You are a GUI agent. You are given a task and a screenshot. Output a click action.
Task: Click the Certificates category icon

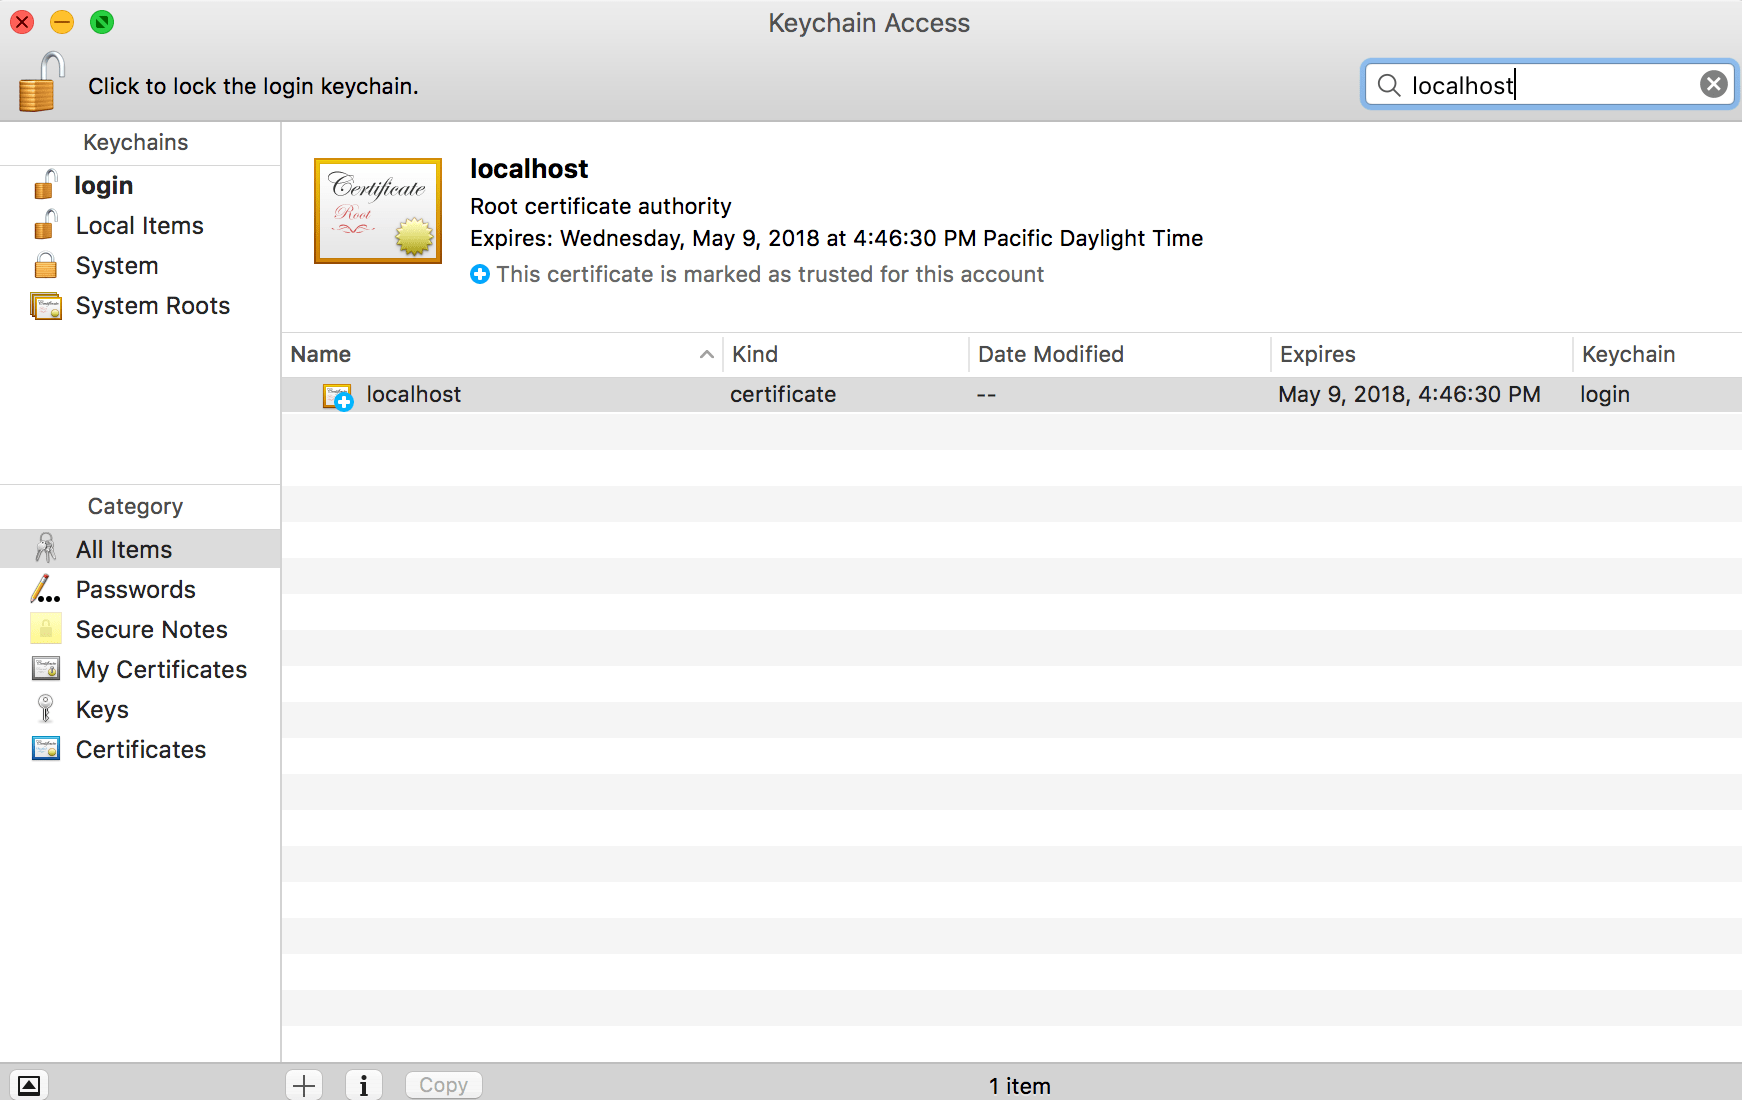tap(46, 748)
